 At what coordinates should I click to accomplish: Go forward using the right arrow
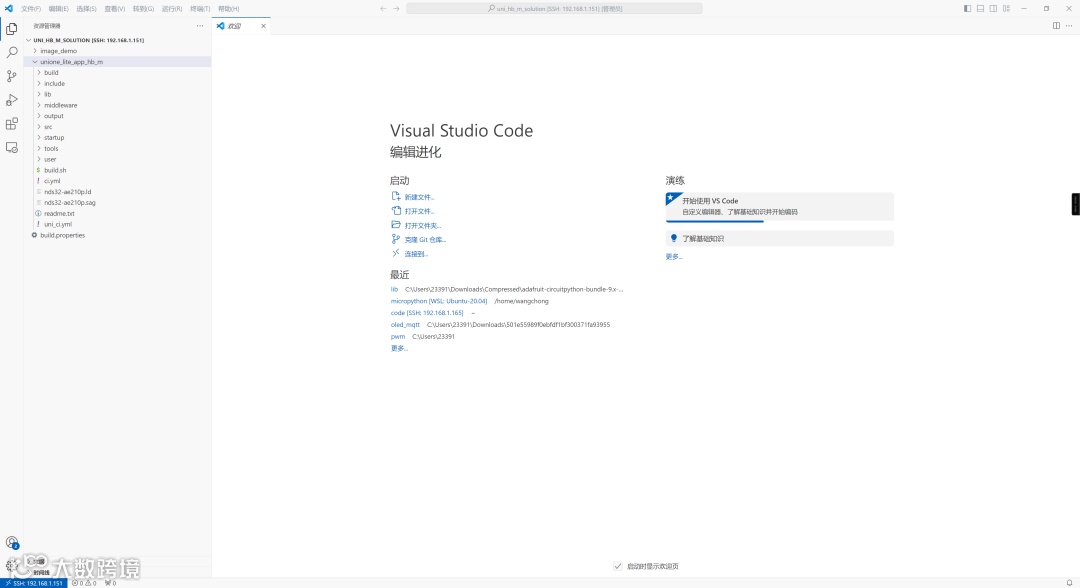click(x=396, y=8)
